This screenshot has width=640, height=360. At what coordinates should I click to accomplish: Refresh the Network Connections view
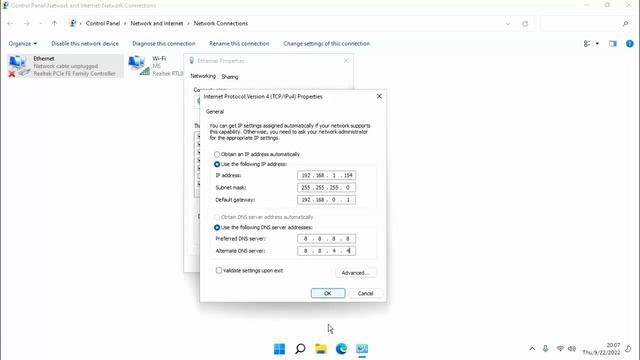525,24
